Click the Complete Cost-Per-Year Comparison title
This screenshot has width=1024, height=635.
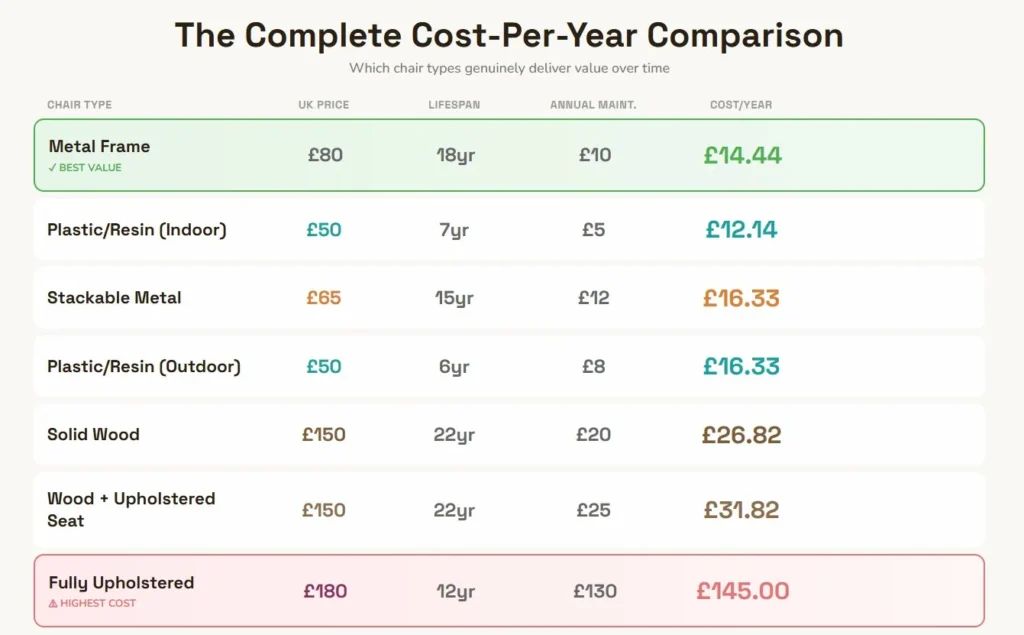pyautogui.click(x=509, y=35)
